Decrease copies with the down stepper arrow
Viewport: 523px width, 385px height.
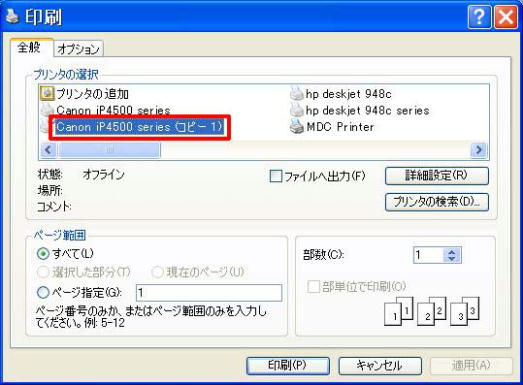tap(452, 259)
